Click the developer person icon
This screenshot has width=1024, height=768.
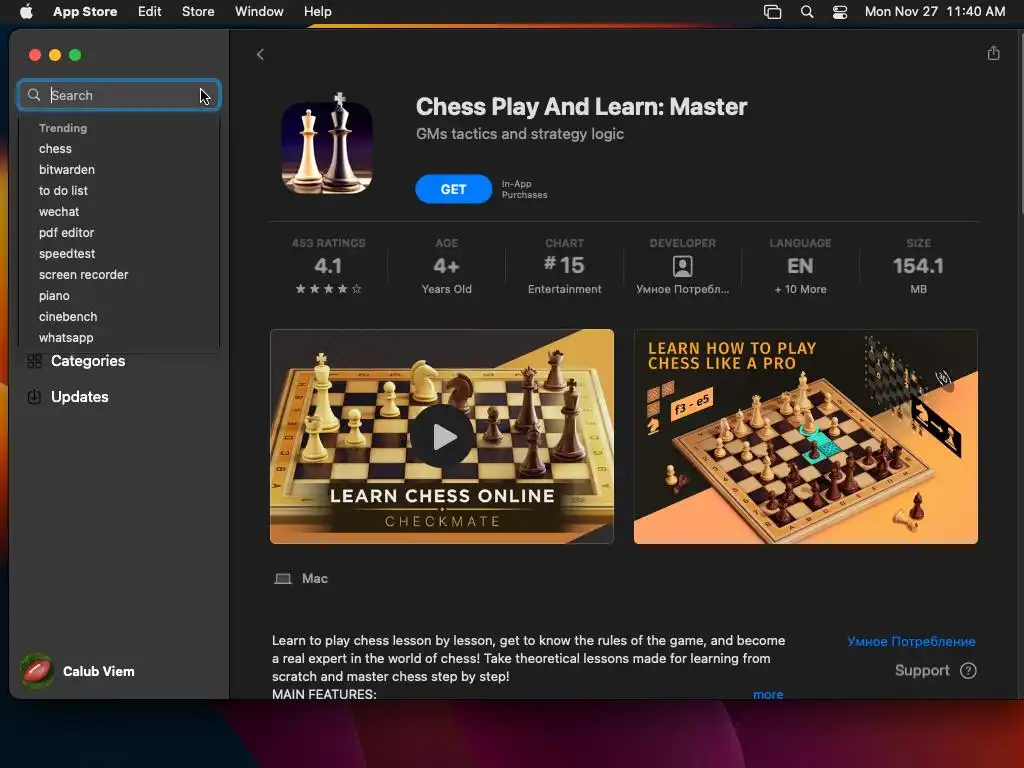tap(682, 266)
